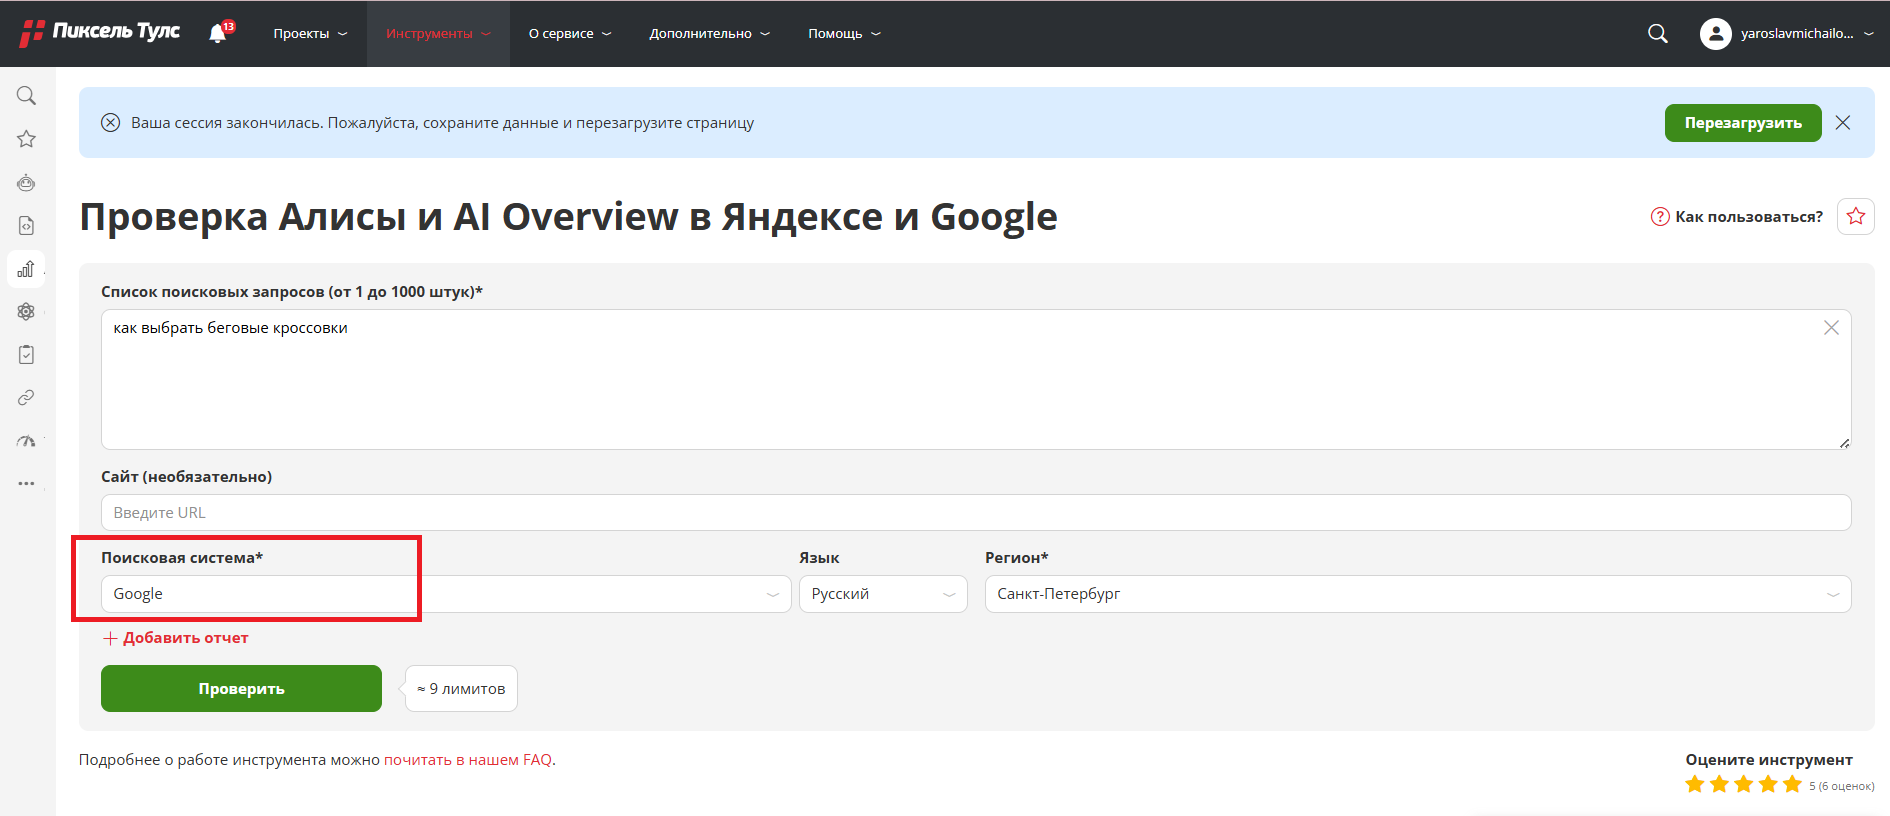Dismiss the session expired notification
Viewport: 1890px width, 816px height.
pos(1843,123)
